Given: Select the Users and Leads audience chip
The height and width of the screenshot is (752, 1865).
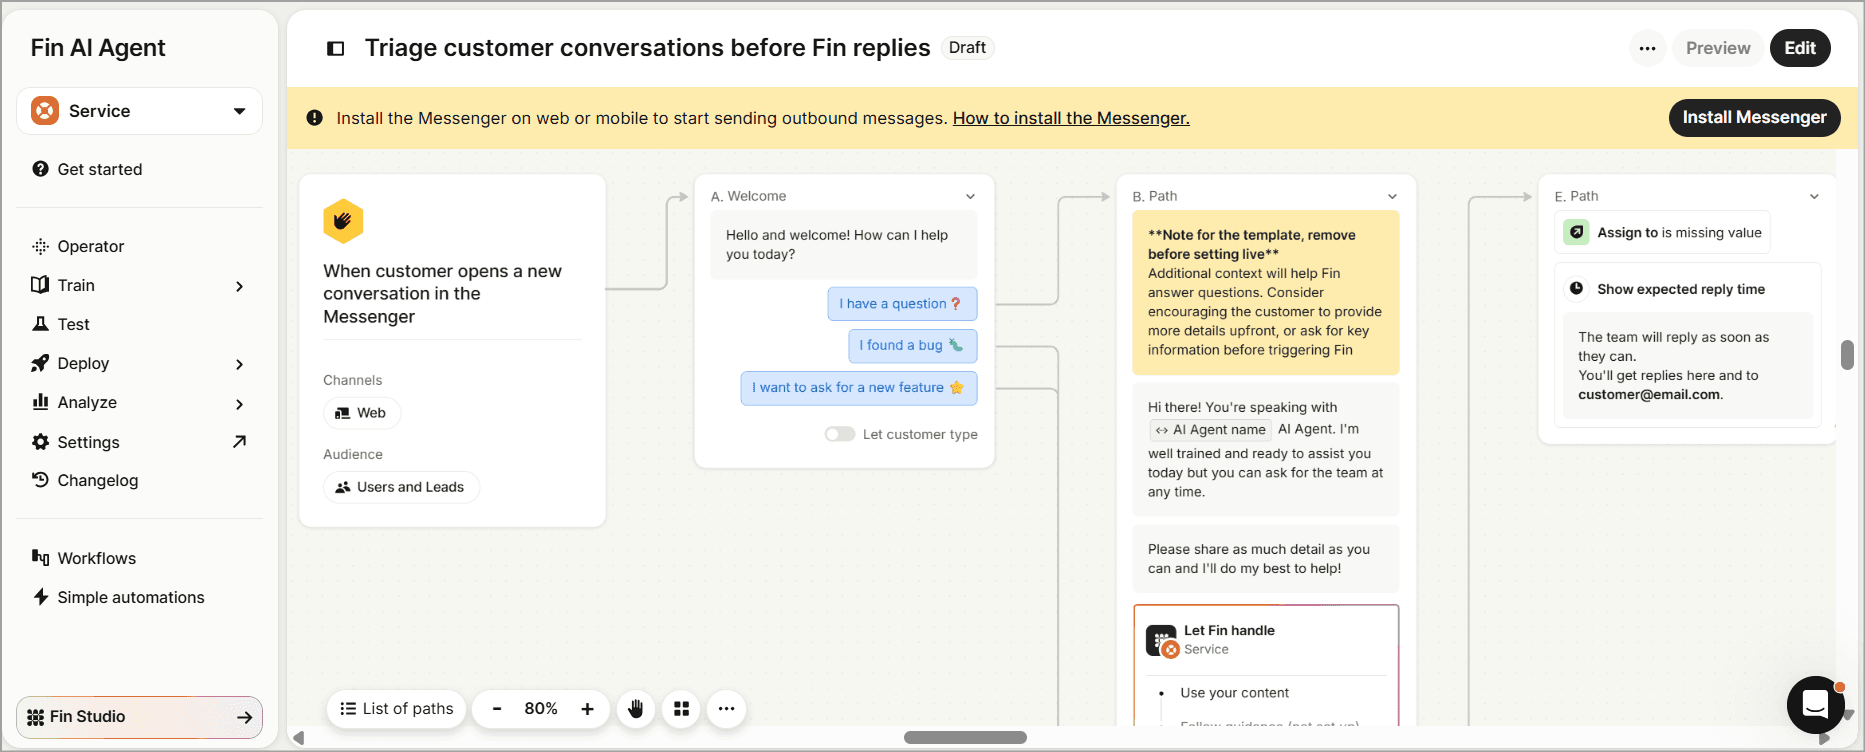Looking at the screenshot, I should (401, 487).
